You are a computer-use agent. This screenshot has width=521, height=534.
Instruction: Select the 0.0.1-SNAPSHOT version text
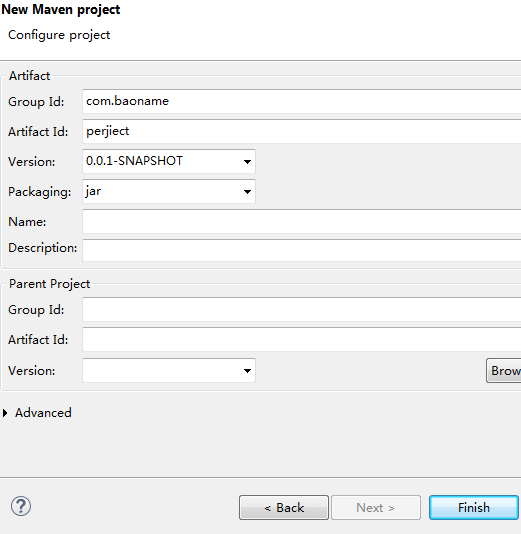tap(135, 161)
